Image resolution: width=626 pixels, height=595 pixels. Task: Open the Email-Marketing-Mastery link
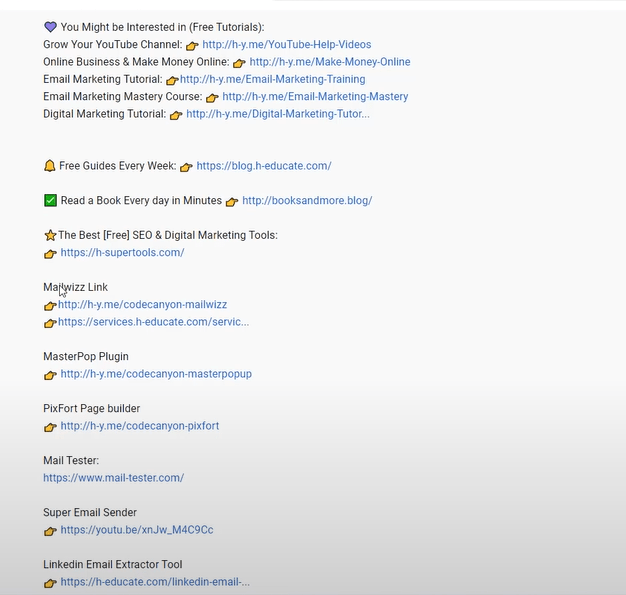click(x=315, y=97)
